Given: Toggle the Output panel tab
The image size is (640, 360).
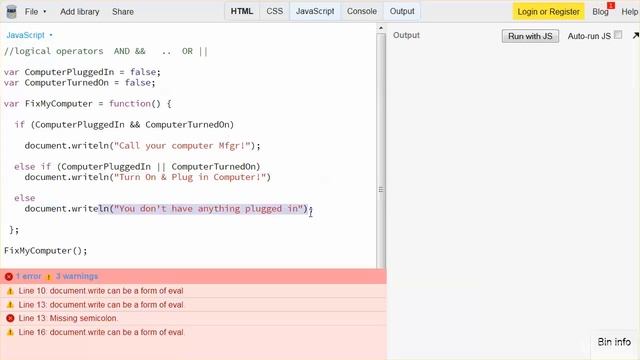Looking at the screenshot, I should click(402, 11).
